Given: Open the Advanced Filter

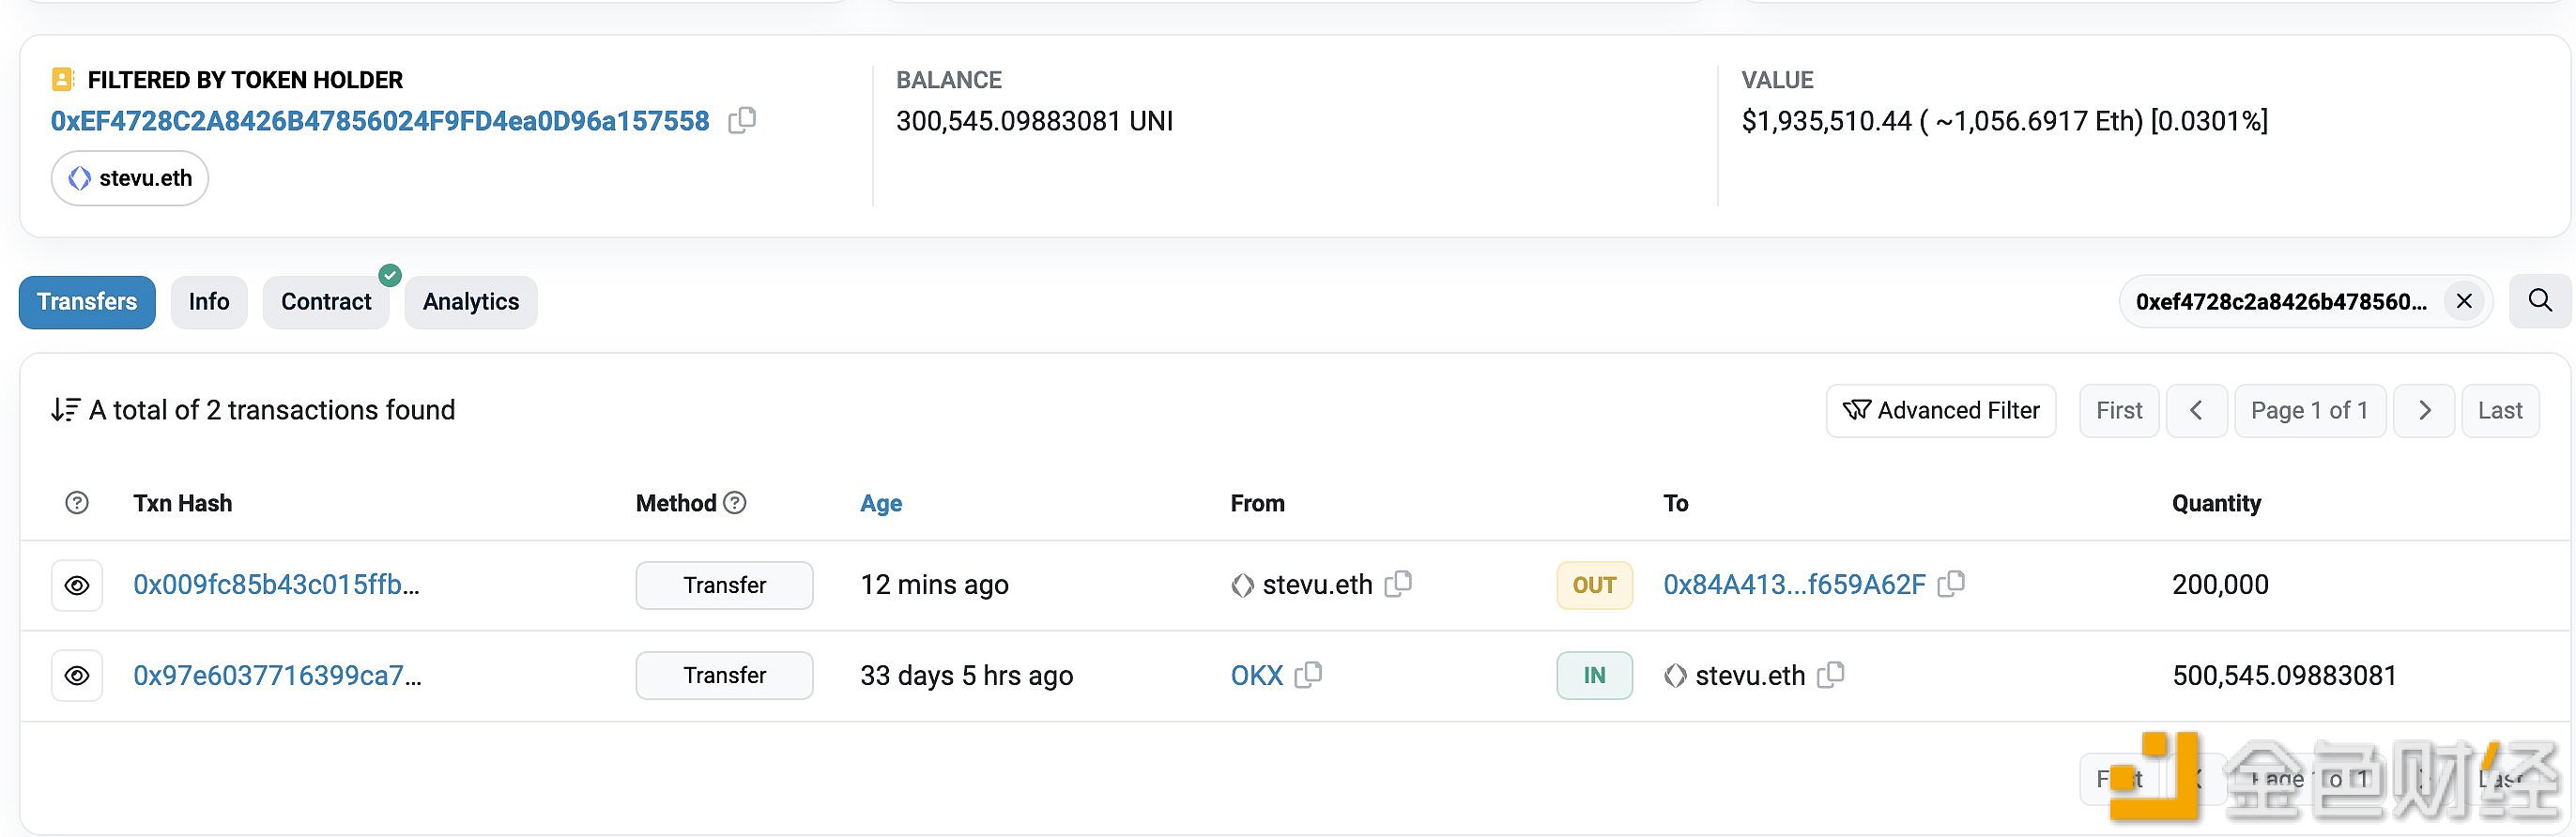Looking at the screenshot, I should (1941, 411).
